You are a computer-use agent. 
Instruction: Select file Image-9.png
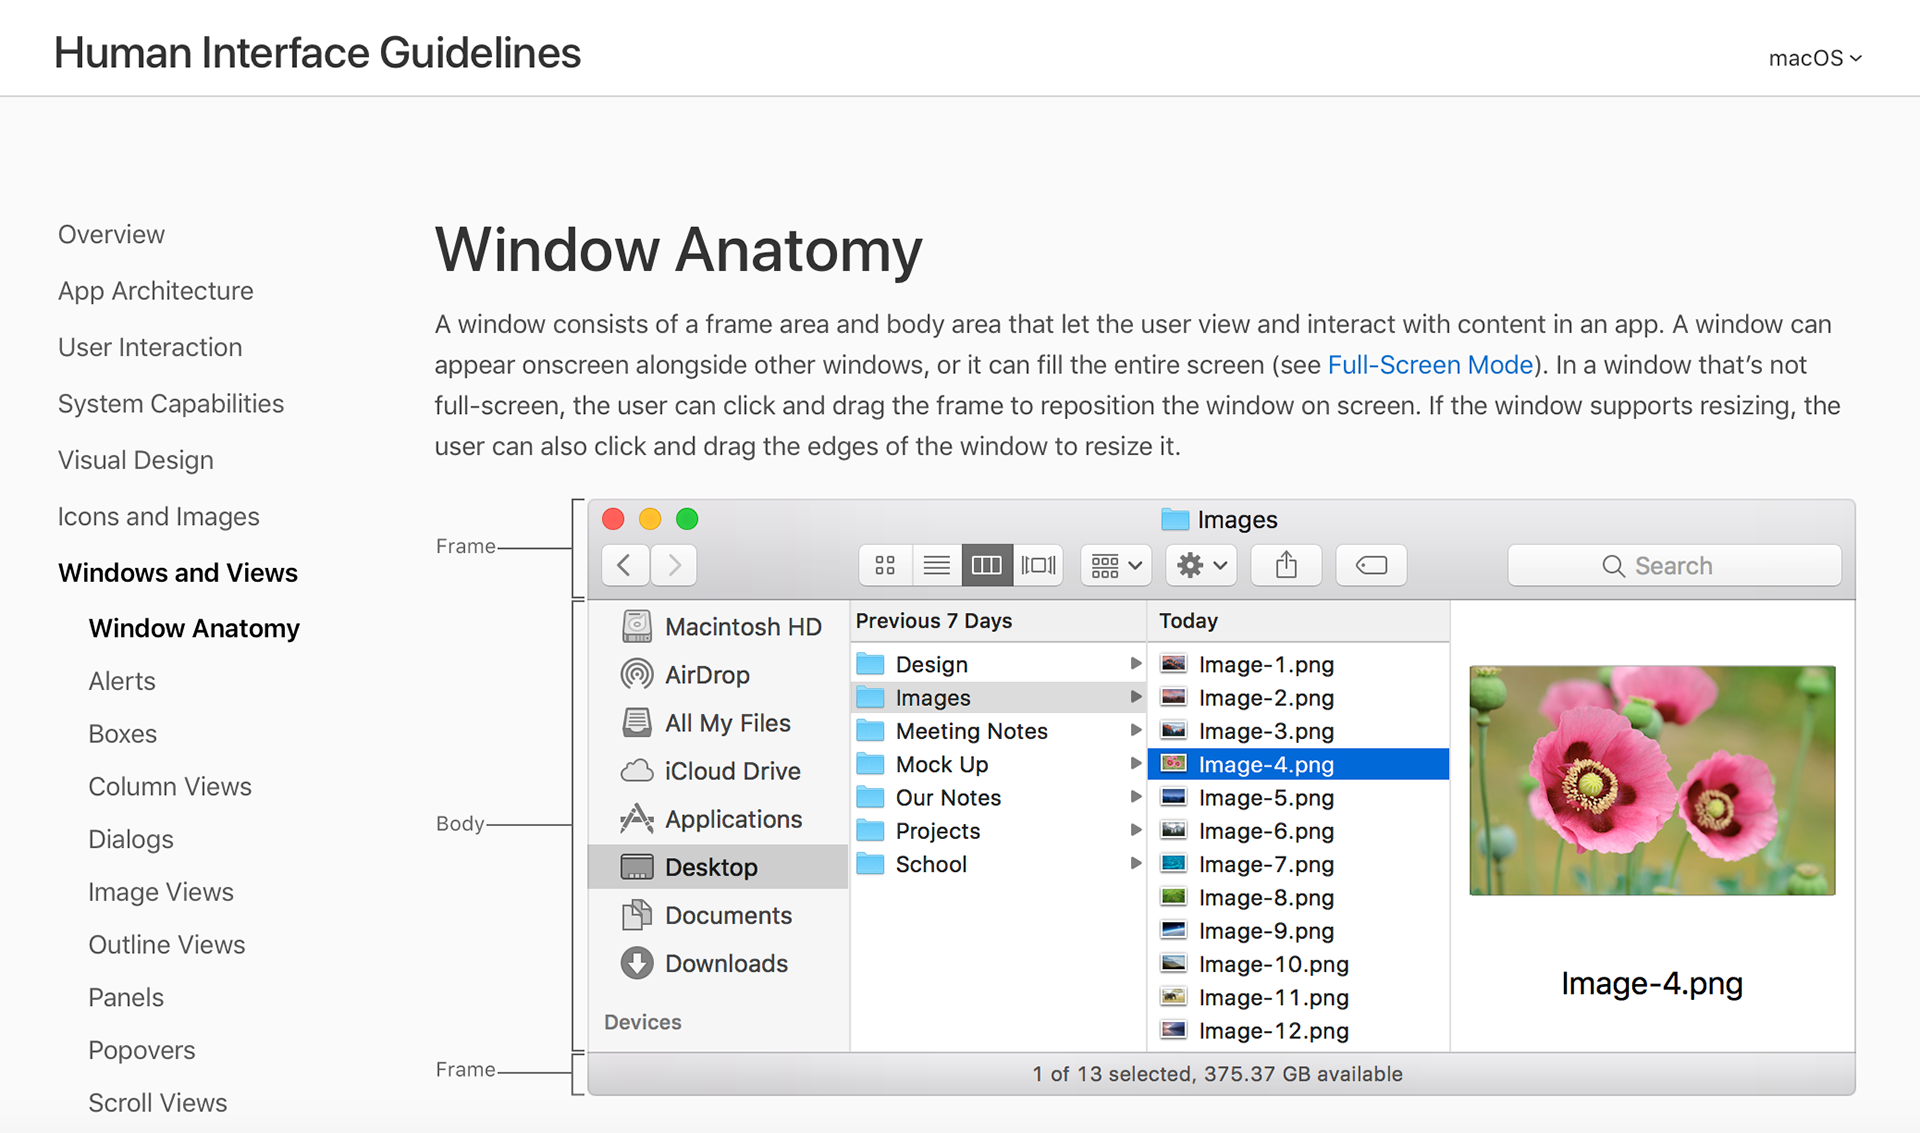point(1298,931)
